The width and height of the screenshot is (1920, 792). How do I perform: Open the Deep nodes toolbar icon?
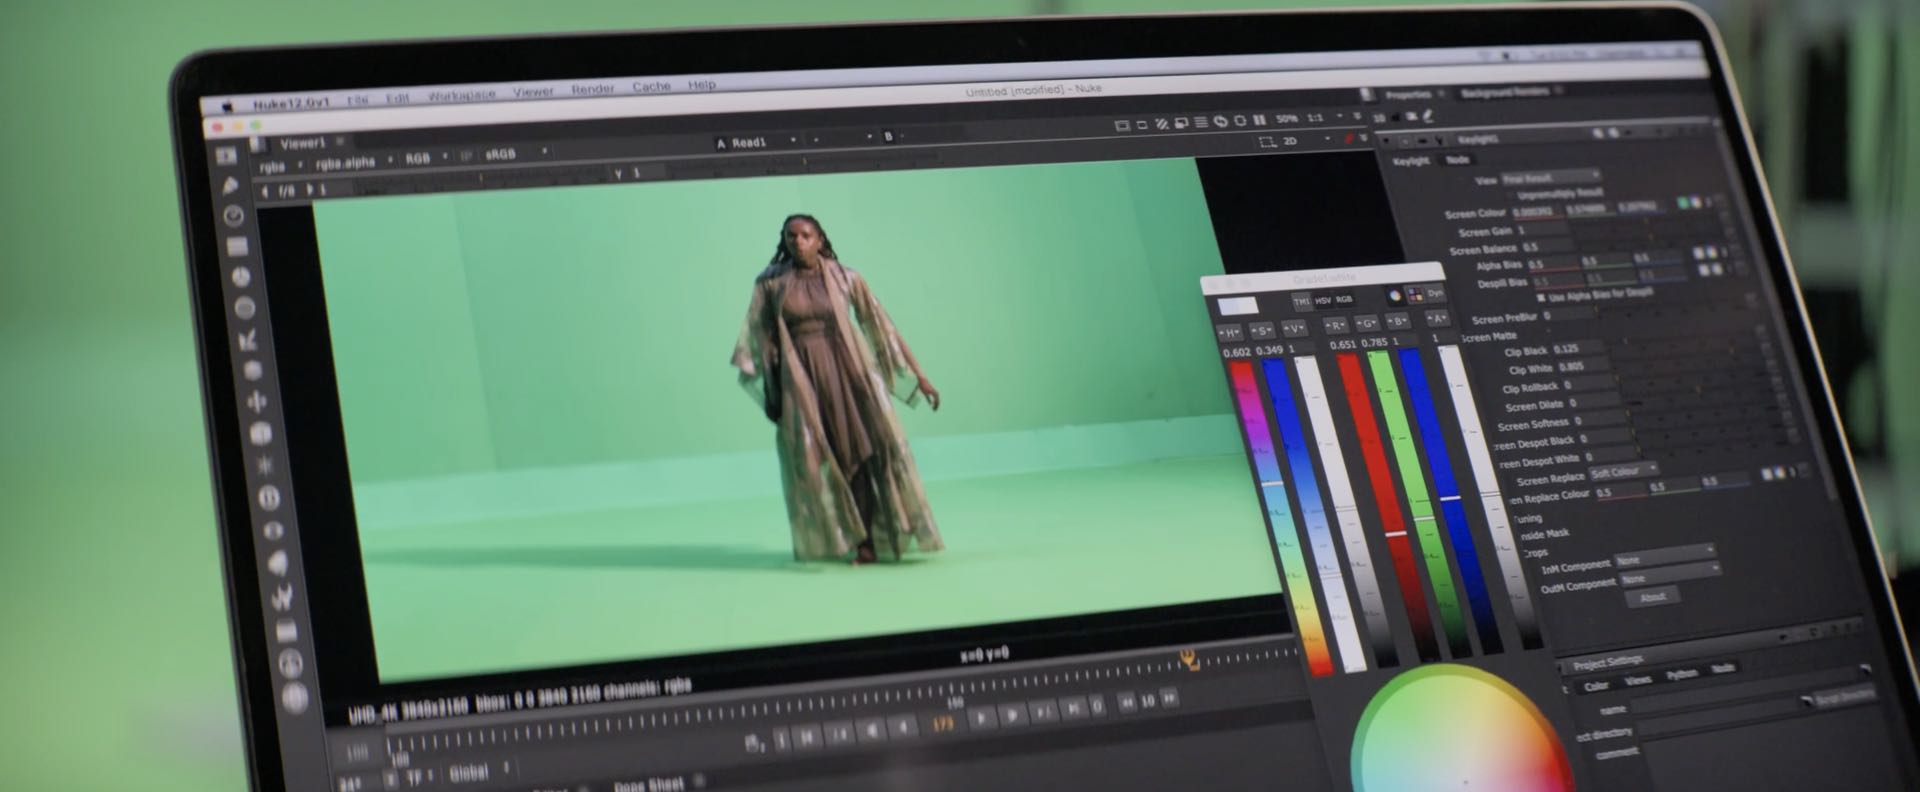click(x=269, y=497)
